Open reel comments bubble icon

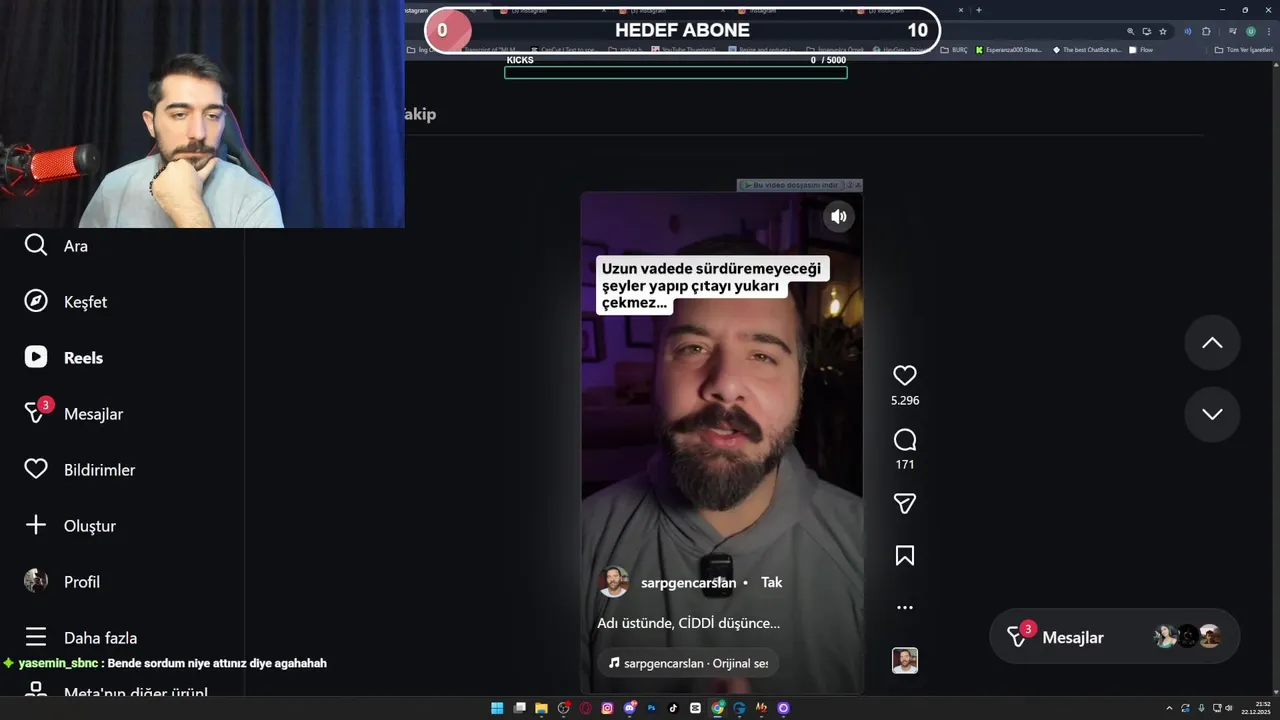click(905, 440)
